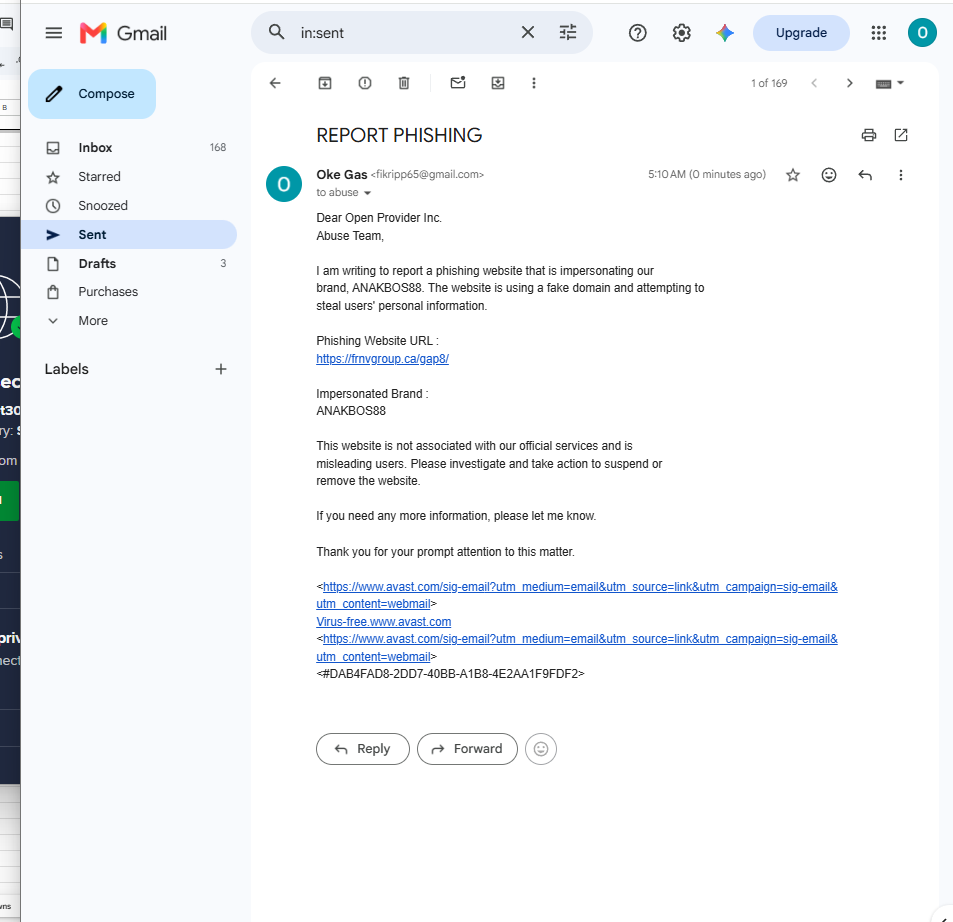Add emoji reaction in message header

coord(828,175)
